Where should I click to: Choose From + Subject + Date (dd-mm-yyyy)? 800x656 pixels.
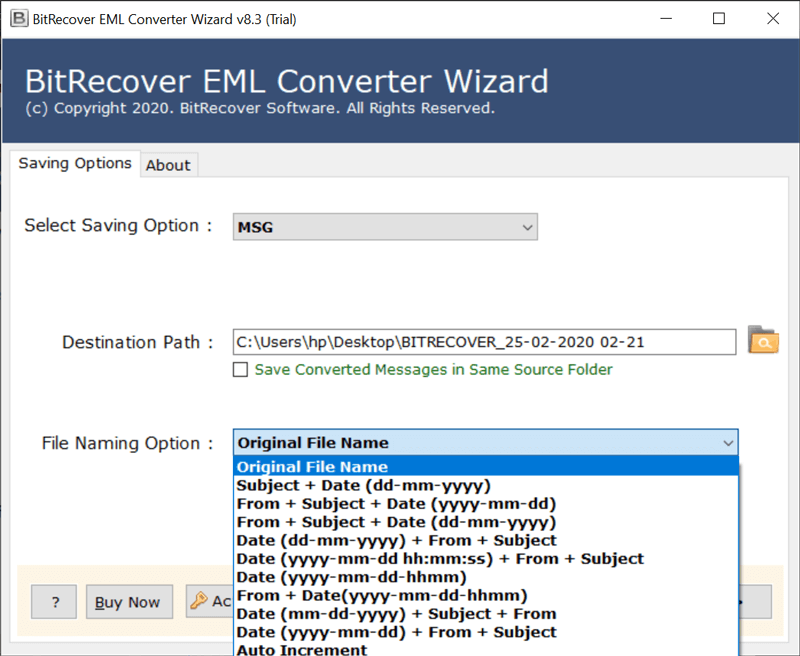[x=486, y=522]
